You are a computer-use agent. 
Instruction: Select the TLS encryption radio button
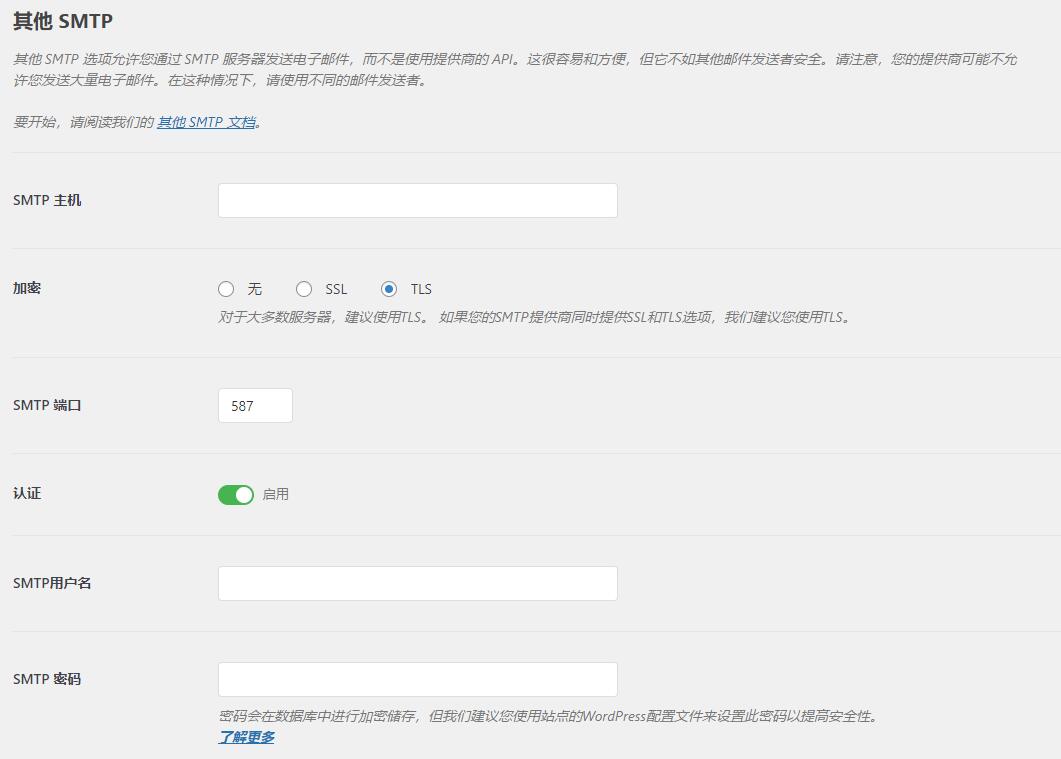click(x=388, y=289)
